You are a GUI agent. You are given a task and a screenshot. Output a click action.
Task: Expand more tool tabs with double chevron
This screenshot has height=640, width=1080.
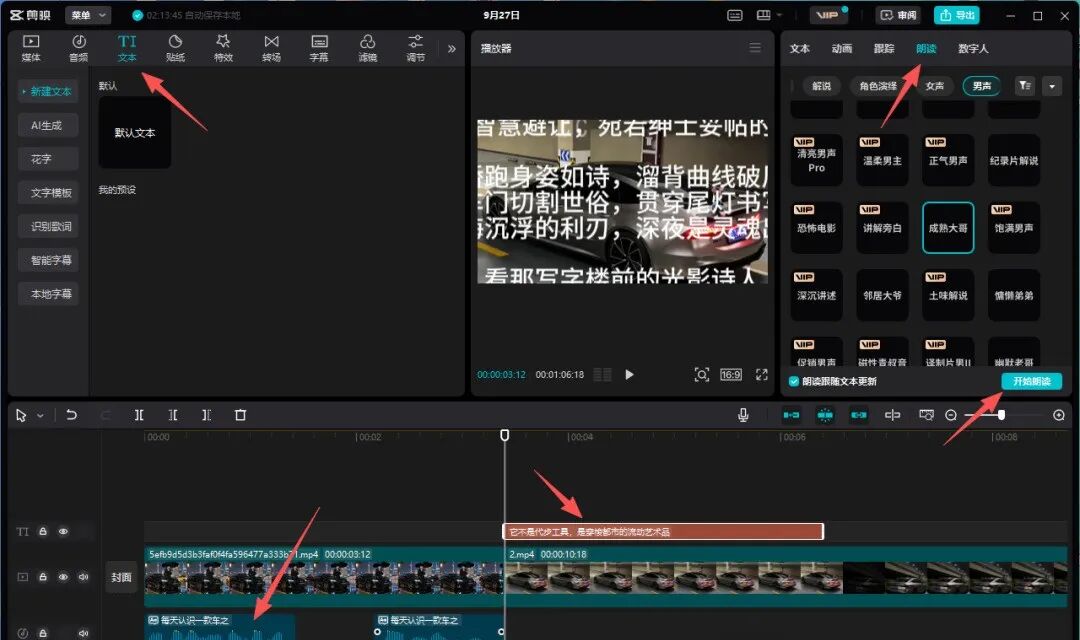[x=451, y=48]
